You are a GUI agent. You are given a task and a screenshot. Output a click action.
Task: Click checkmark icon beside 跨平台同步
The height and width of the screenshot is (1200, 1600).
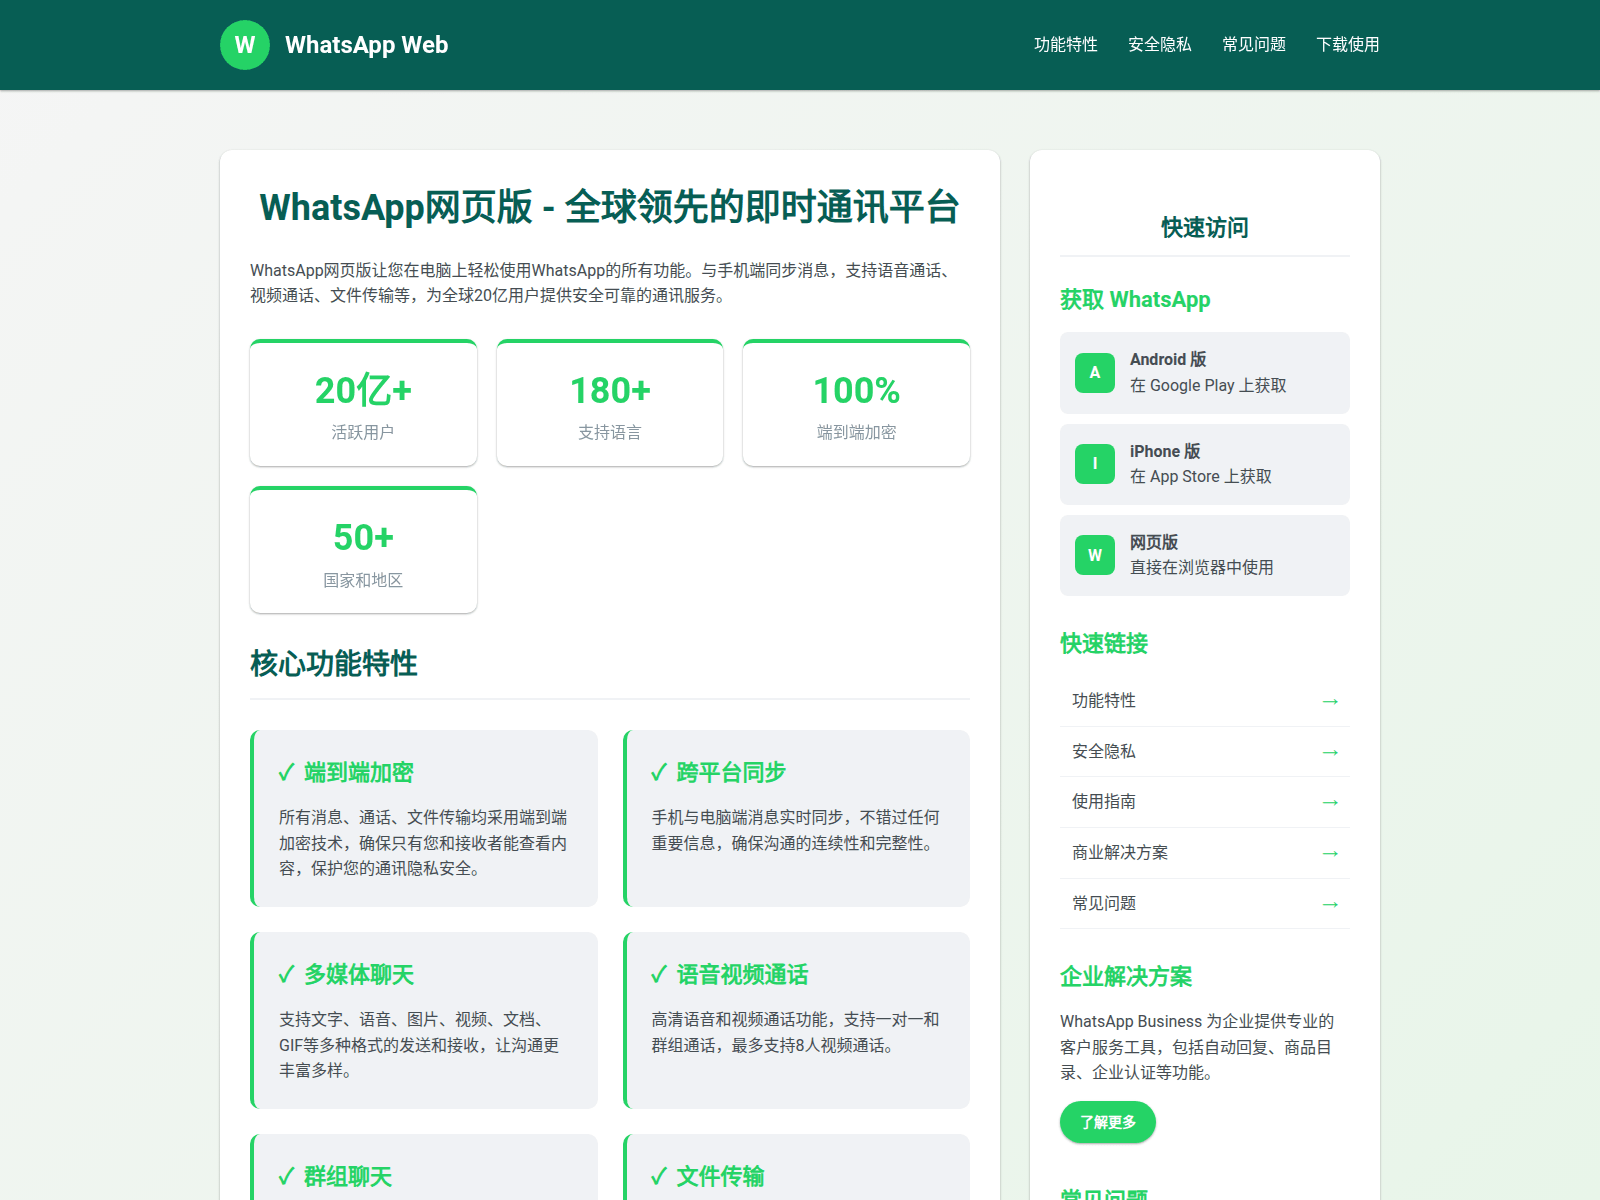tap(659, 773)
